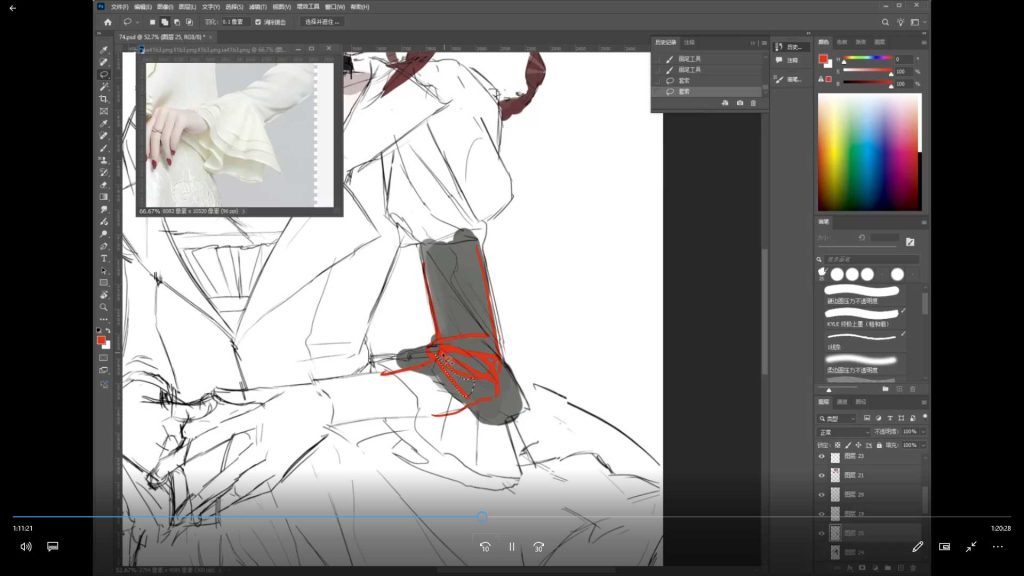1024x576 pixels.
Task: Select the Gradient tool
Action: point(104,197)
